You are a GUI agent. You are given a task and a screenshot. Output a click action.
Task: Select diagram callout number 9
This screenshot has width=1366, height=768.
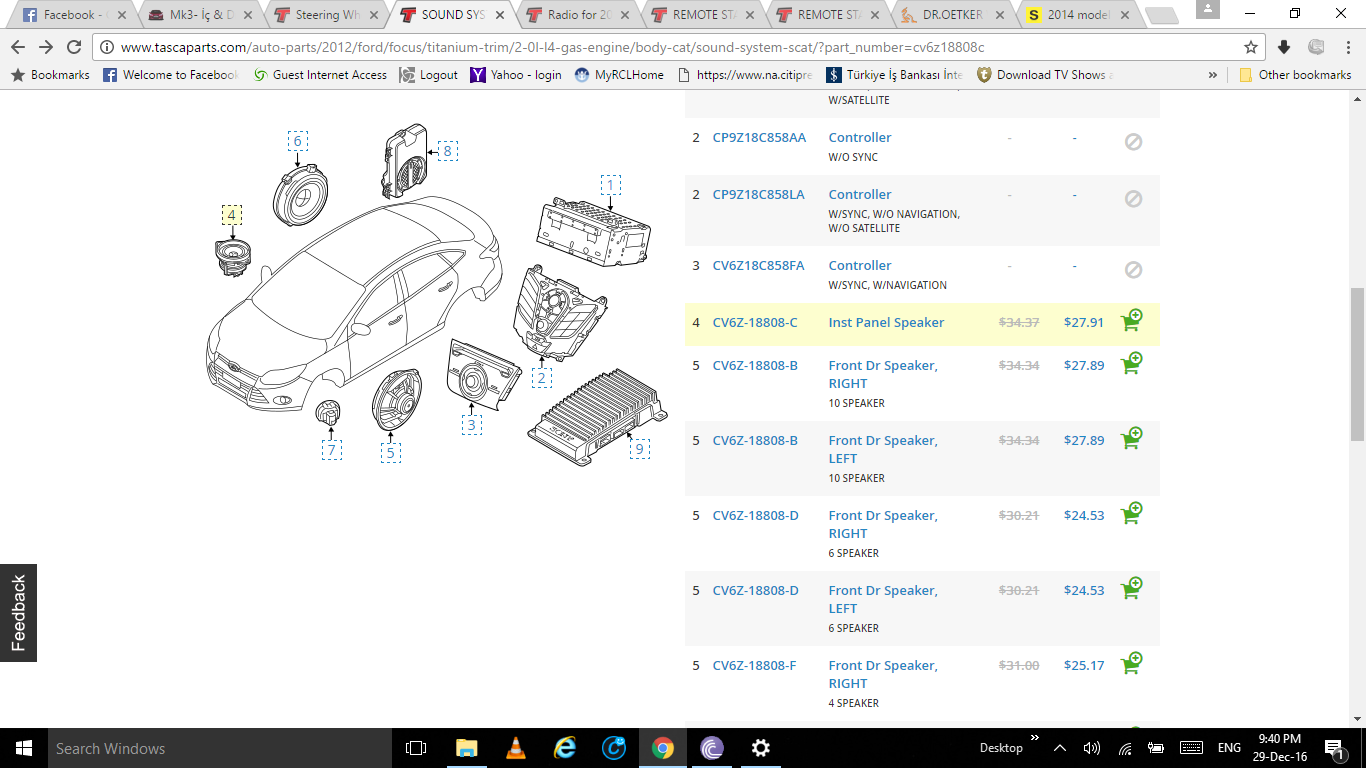[639, 448]
